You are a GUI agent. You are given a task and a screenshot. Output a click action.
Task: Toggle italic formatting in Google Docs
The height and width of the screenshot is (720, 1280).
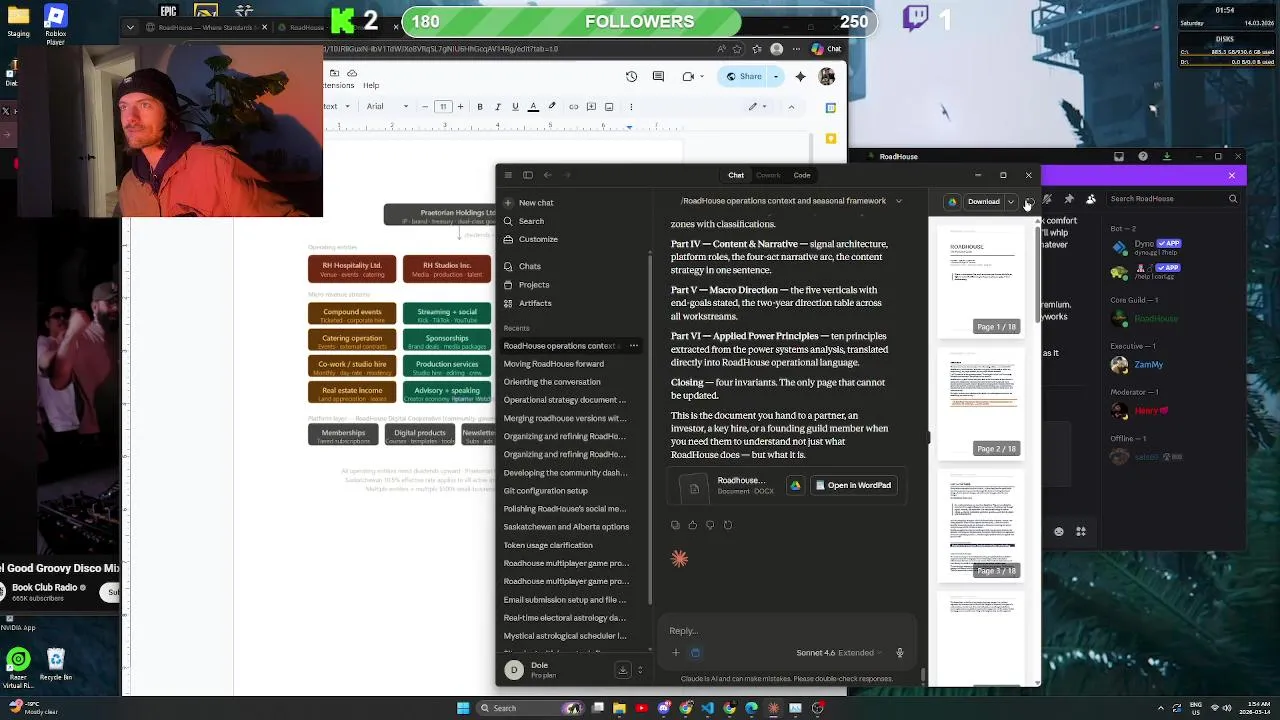click(x=497, y=107)
